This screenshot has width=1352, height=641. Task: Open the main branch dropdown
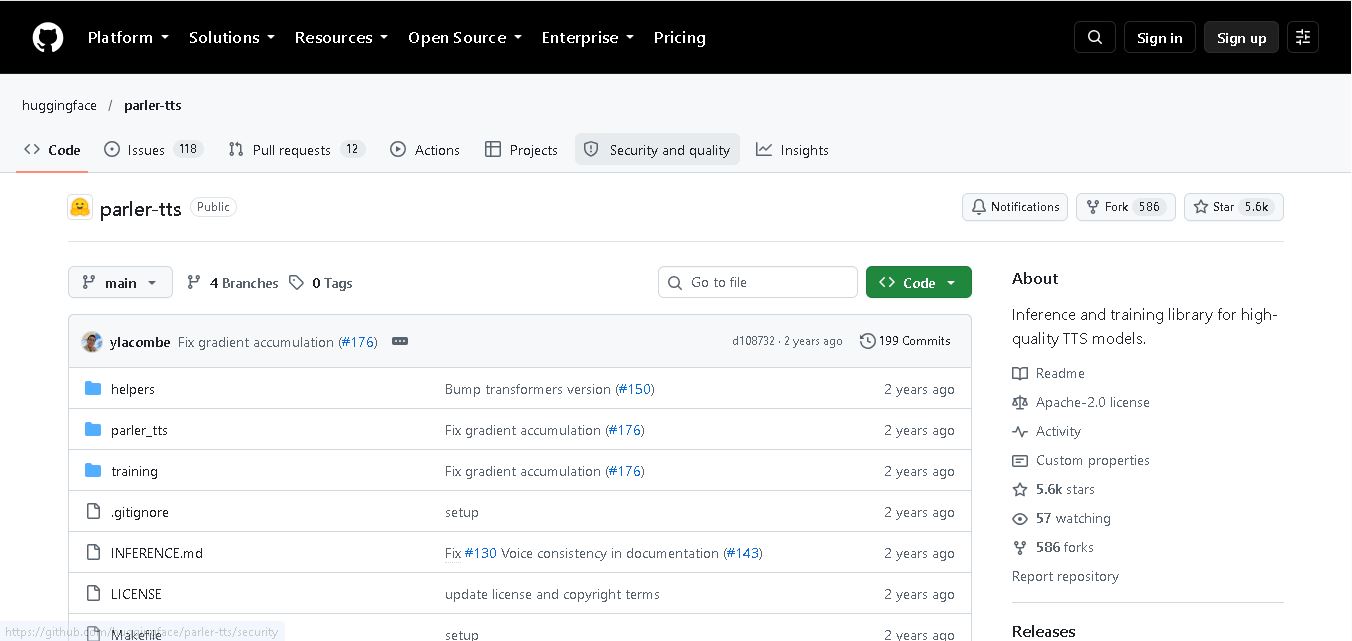tap(120, 282)
